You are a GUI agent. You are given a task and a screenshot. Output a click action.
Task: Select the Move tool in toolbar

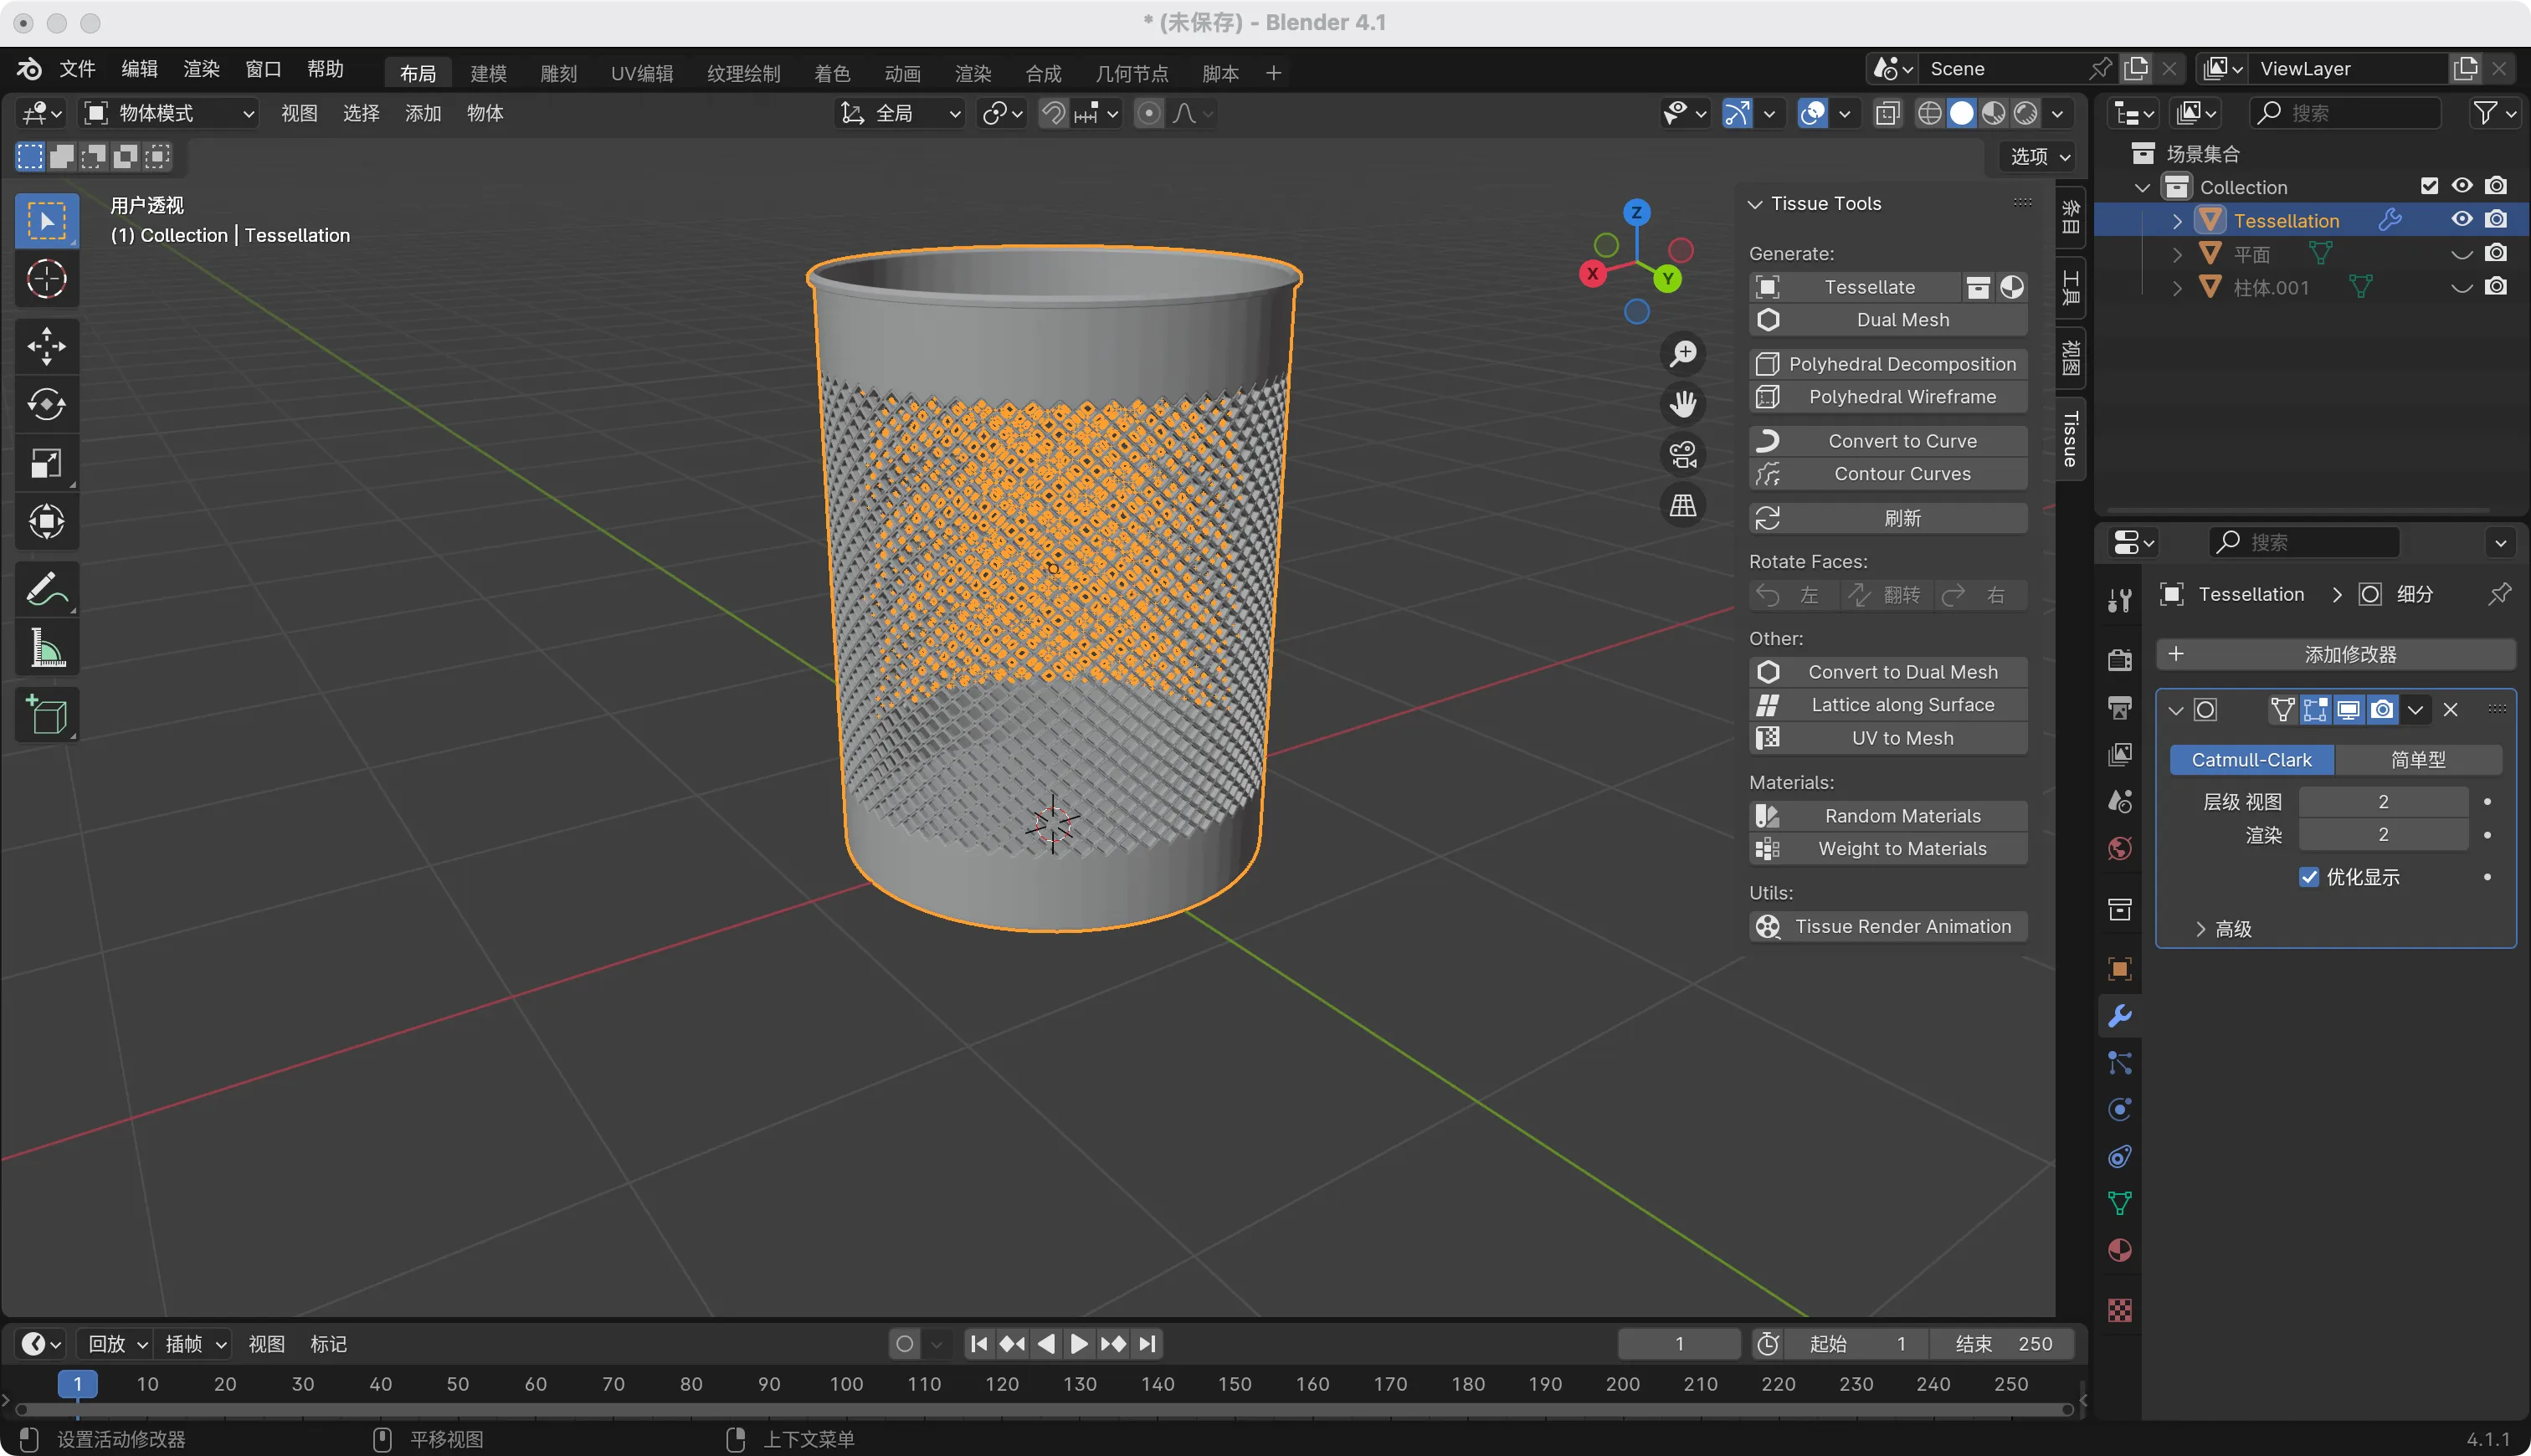click(46, 346)
